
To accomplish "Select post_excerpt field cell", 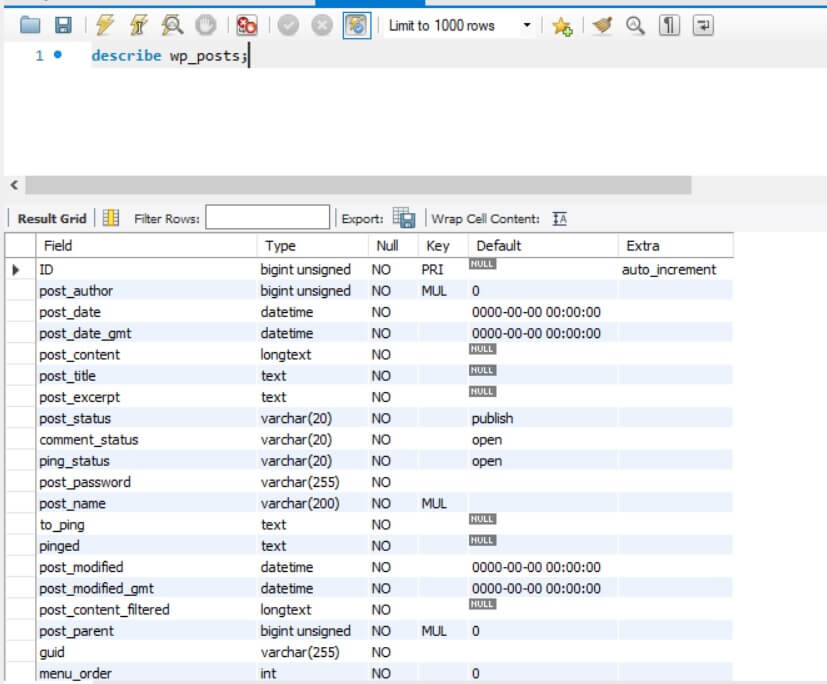I will click(x=147, y=397).
